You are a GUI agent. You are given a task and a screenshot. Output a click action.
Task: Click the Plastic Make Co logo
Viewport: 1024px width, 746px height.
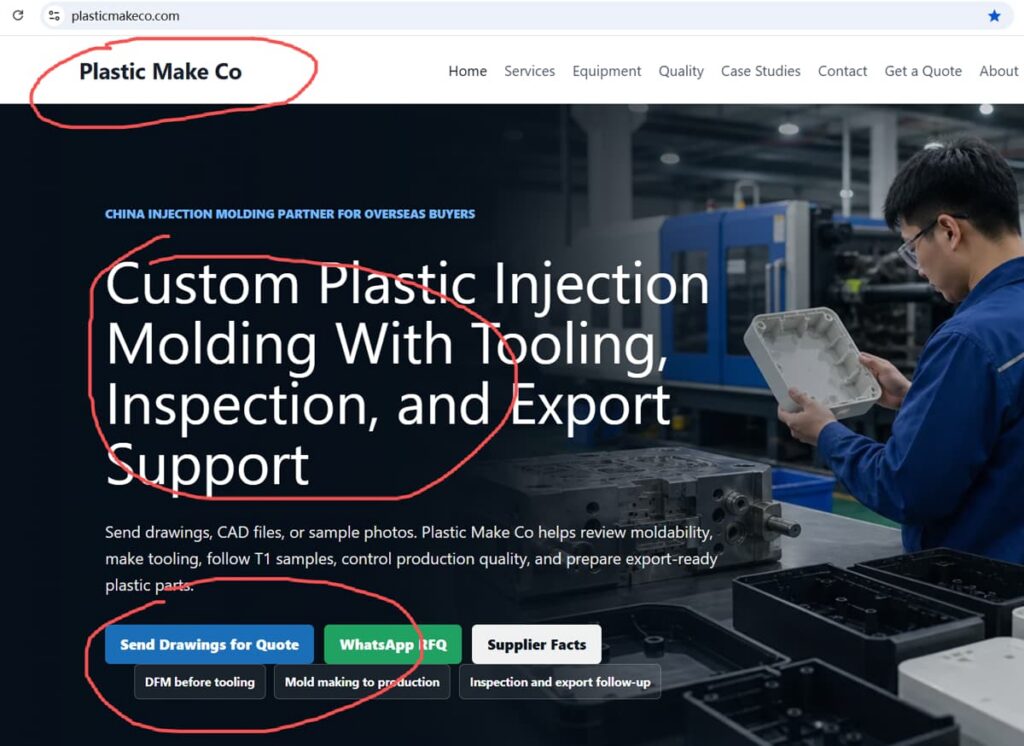161,71
